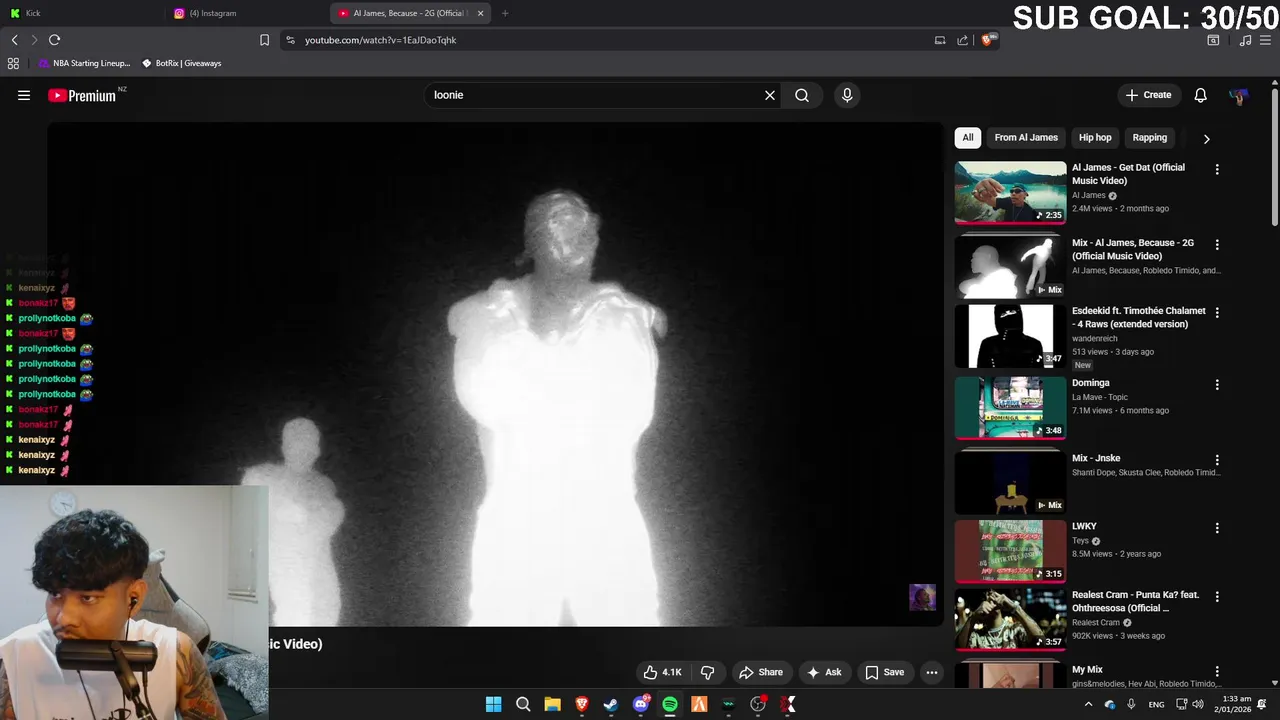Open Brave playlist music icon
Viewport: 1280px width, 720px height.
[1245, 40]
